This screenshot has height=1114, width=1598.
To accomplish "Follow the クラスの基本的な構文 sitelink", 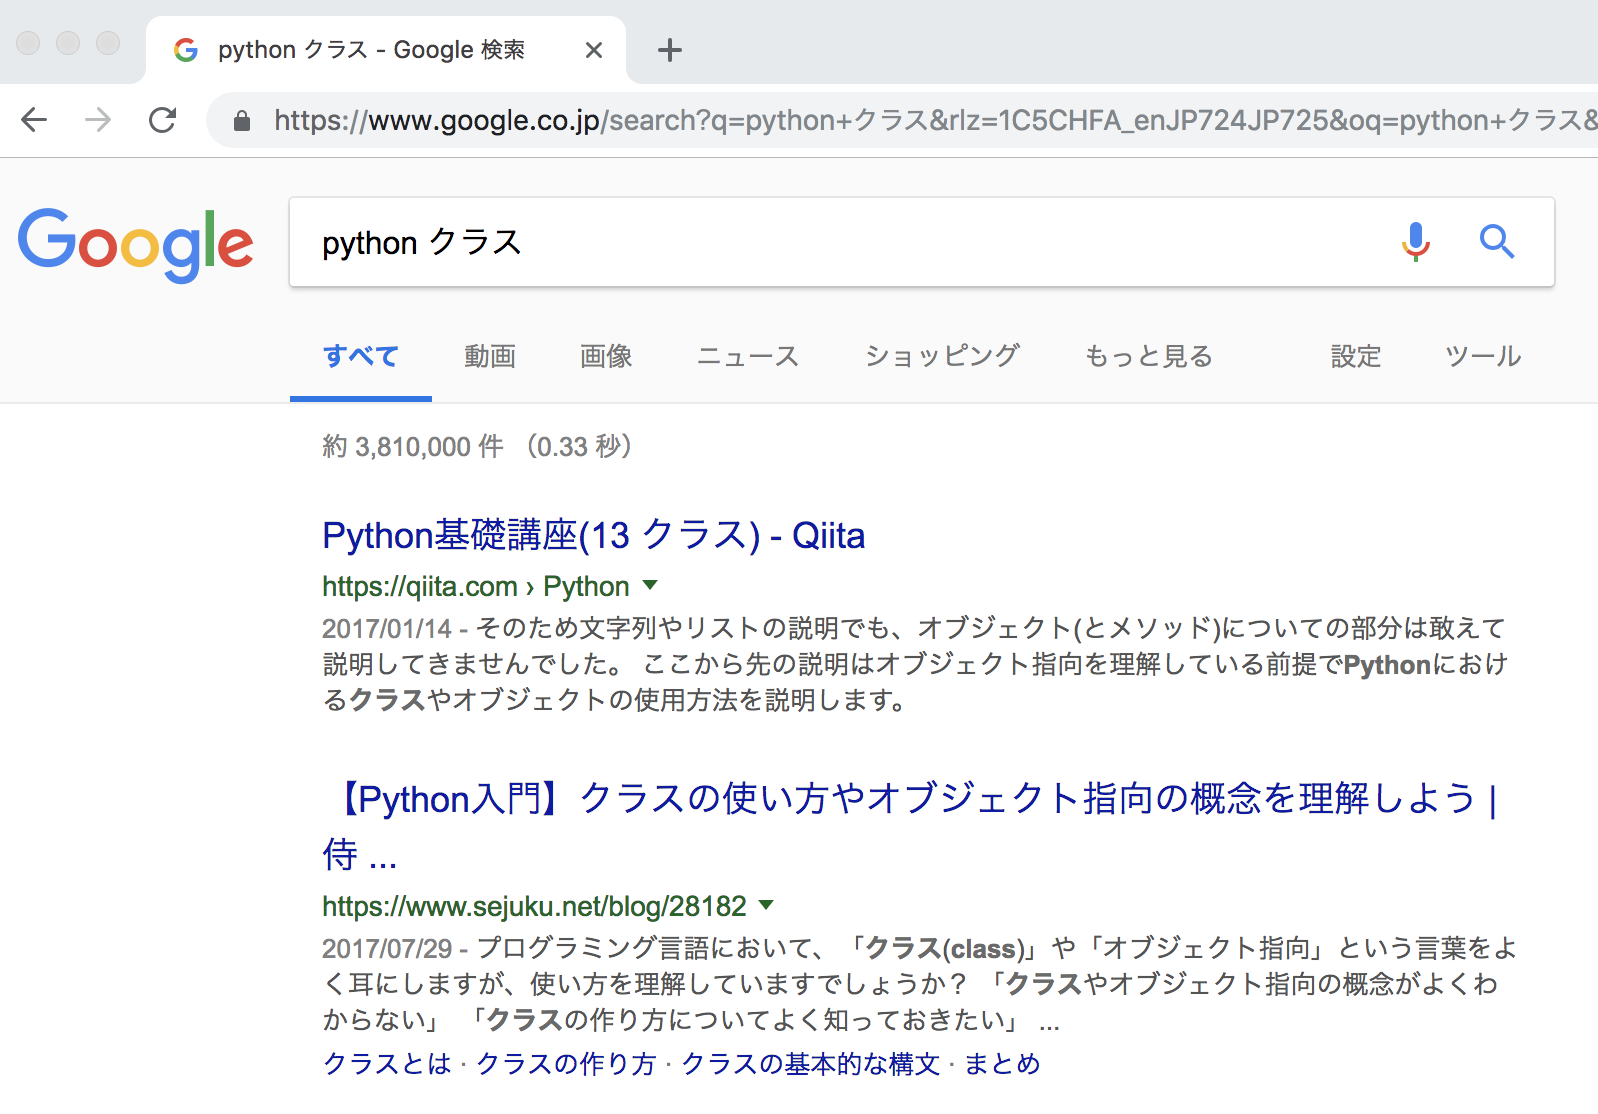I will pos(810,1064).
